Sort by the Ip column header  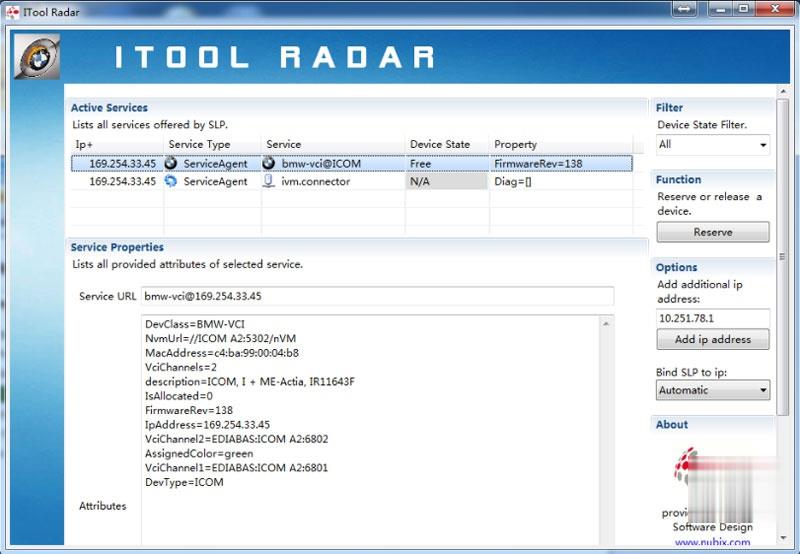pyautogui.click(x=117, y=144)
